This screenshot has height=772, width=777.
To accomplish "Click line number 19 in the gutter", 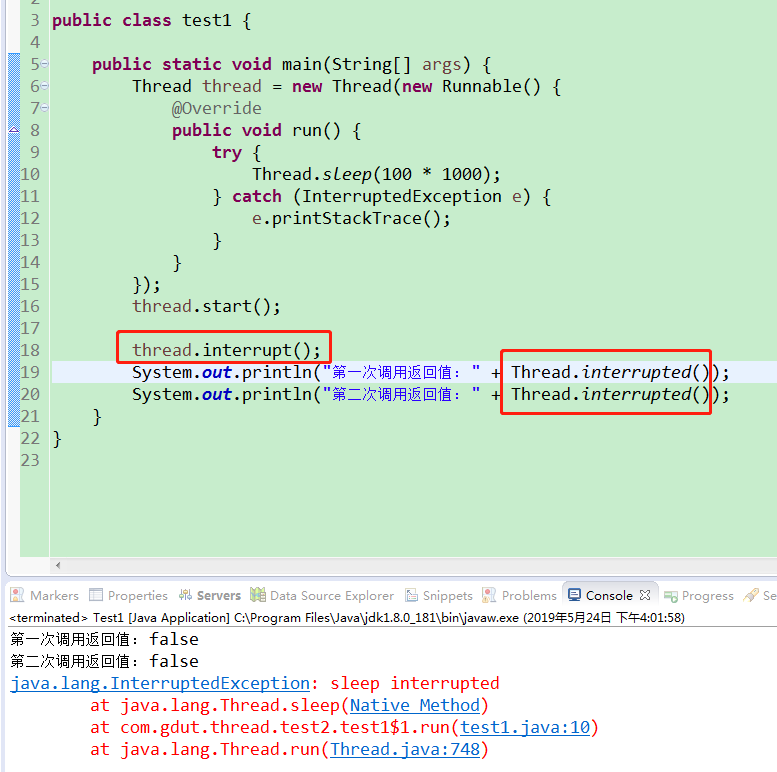I will pyautogui.click(x=30, y=372).
